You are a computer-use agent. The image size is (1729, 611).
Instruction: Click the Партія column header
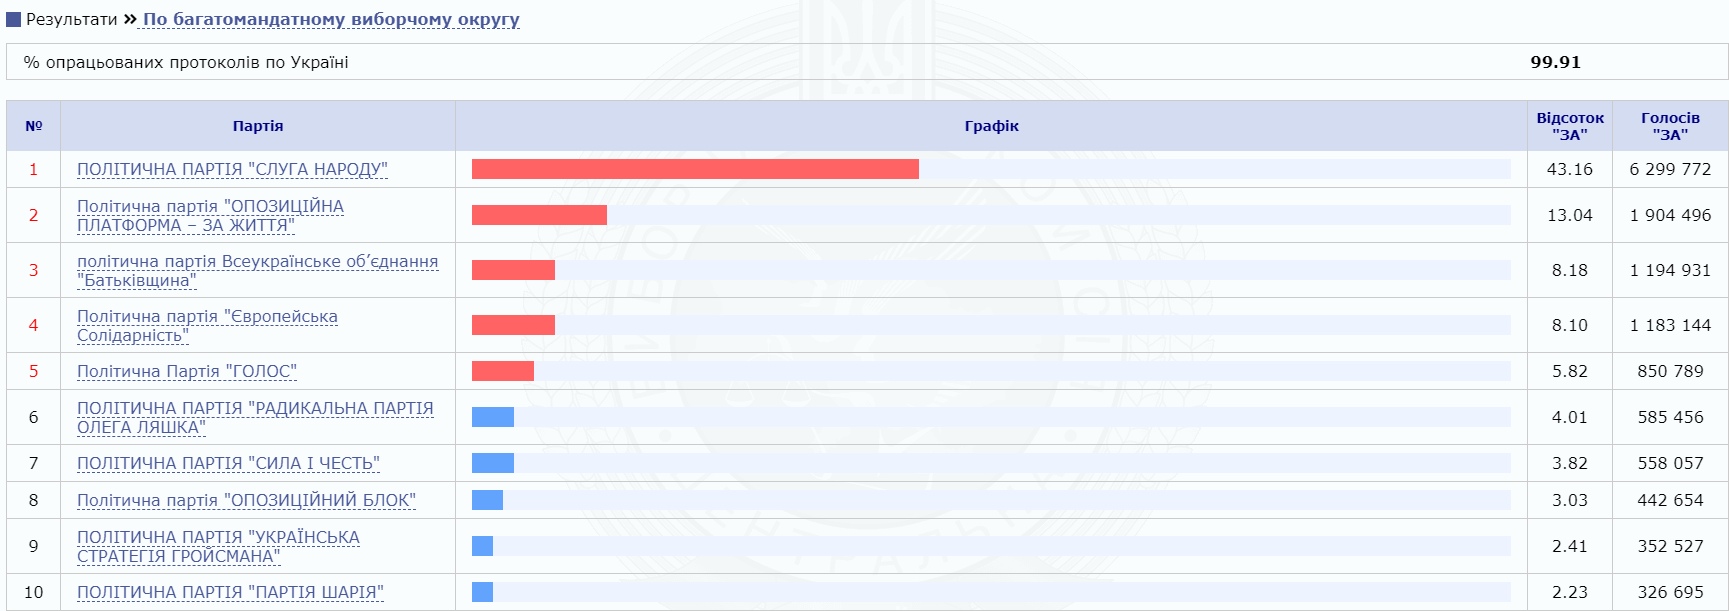(258, 126)
